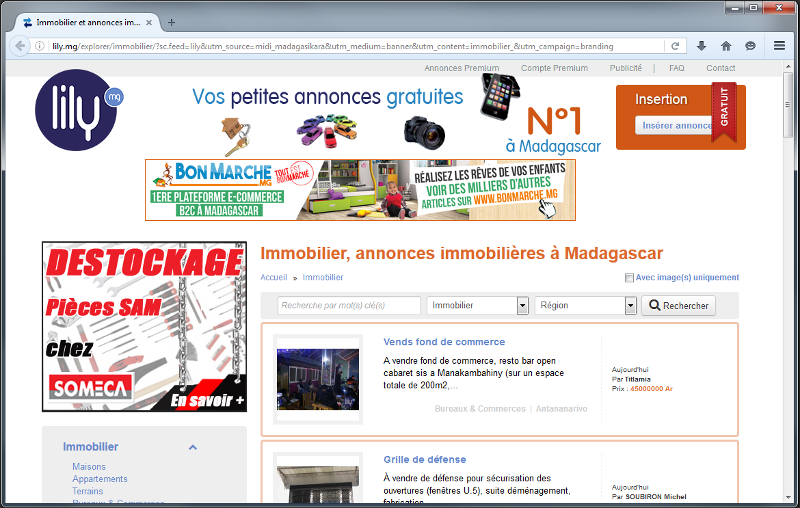The image size is (800, 508).
Task: Reload the page with the refresh icon
Action: (675, 46)
